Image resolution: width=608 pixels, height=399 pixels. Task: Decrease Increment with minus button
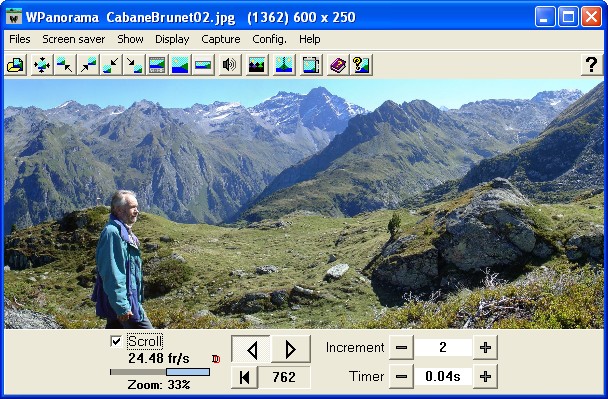click(x=401, y=347)
